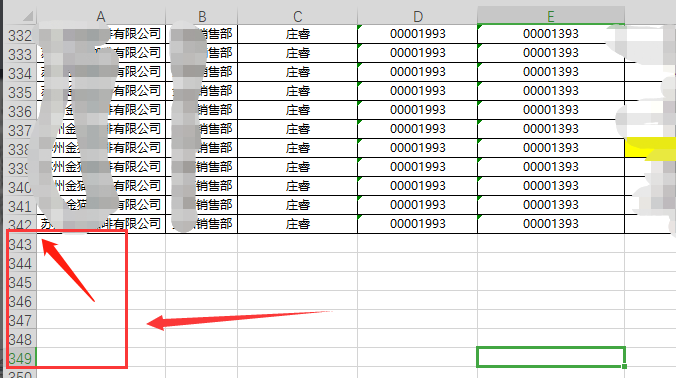Click the green error indicator in cell D336
The image size is (676, 378).
[360, 103]
